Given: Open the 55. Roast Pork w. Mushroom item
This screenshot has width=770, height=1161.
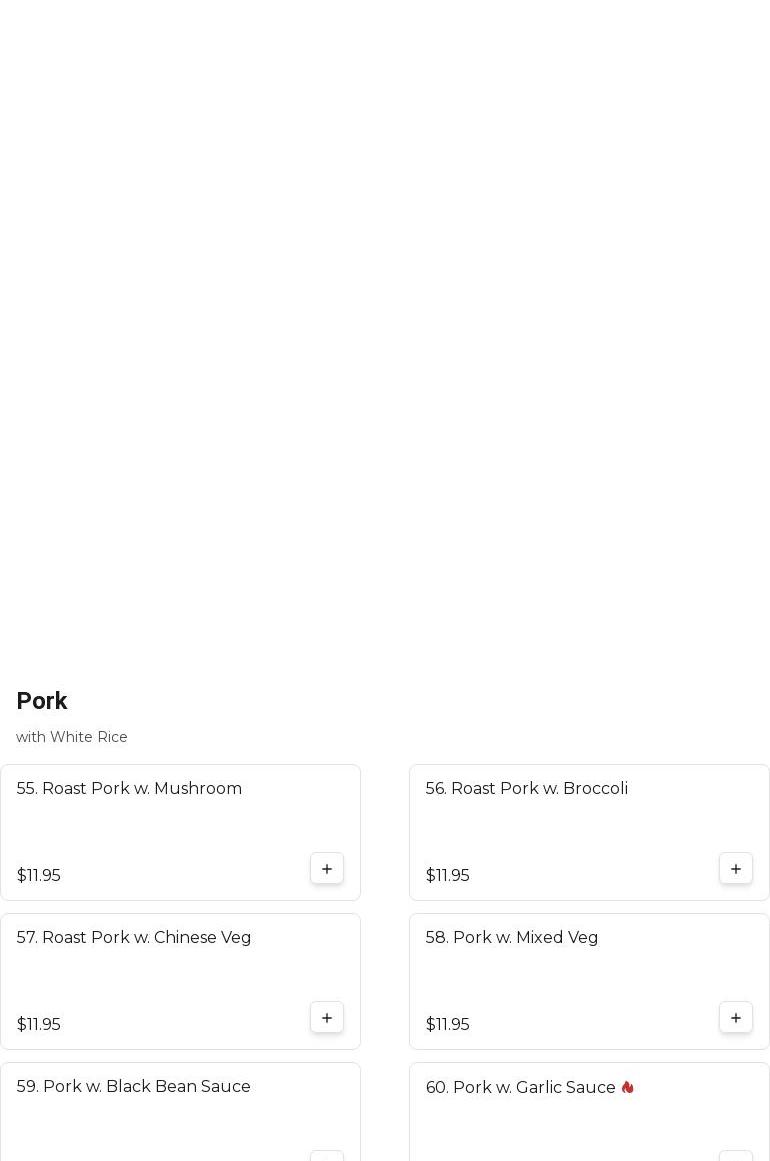Looking at the screenshot, I should (x=129, y=788).
